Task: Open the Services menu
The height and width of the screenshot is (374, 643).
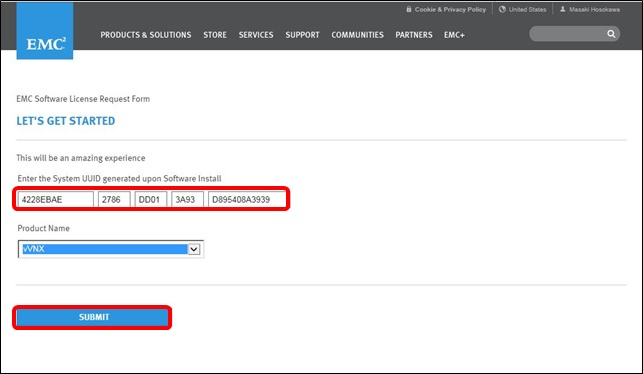Action: [x=256, y=35]
